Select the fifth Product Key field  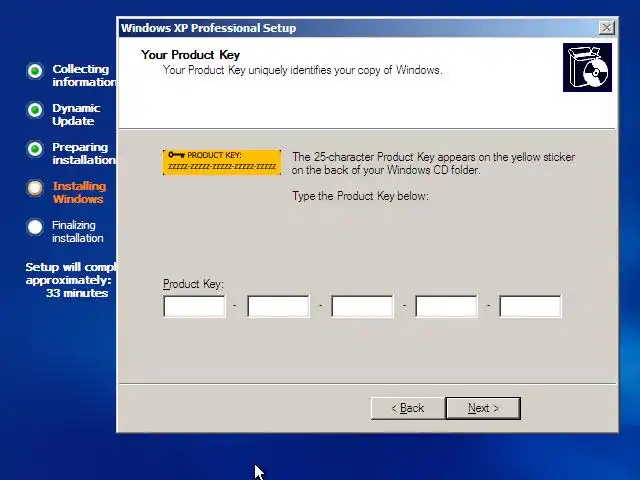tap(530, 306)
